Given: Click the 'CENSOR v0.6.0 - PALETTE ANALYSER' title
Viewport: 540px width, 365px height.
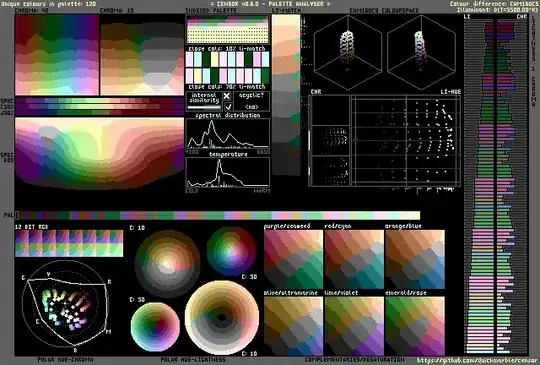Looking at the screenshot, I should [270, 4].
